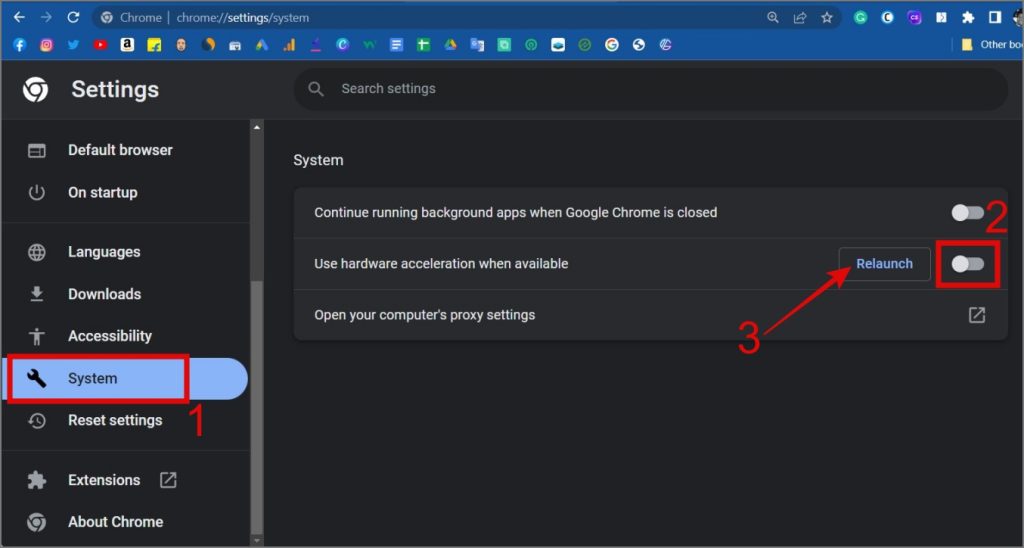Click the Grammarly extension icon
1024x548 pixels.
(860, 17)
